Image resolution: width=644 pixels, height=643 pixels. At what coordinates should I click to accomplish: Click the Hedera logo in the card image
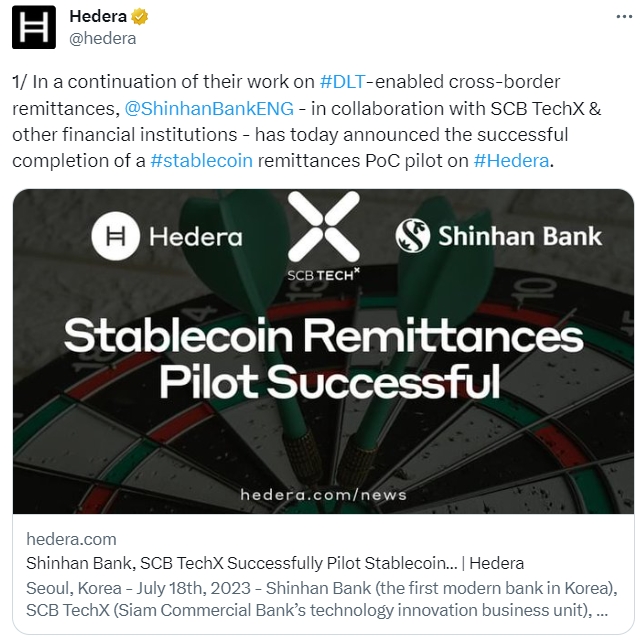point(167,237)
